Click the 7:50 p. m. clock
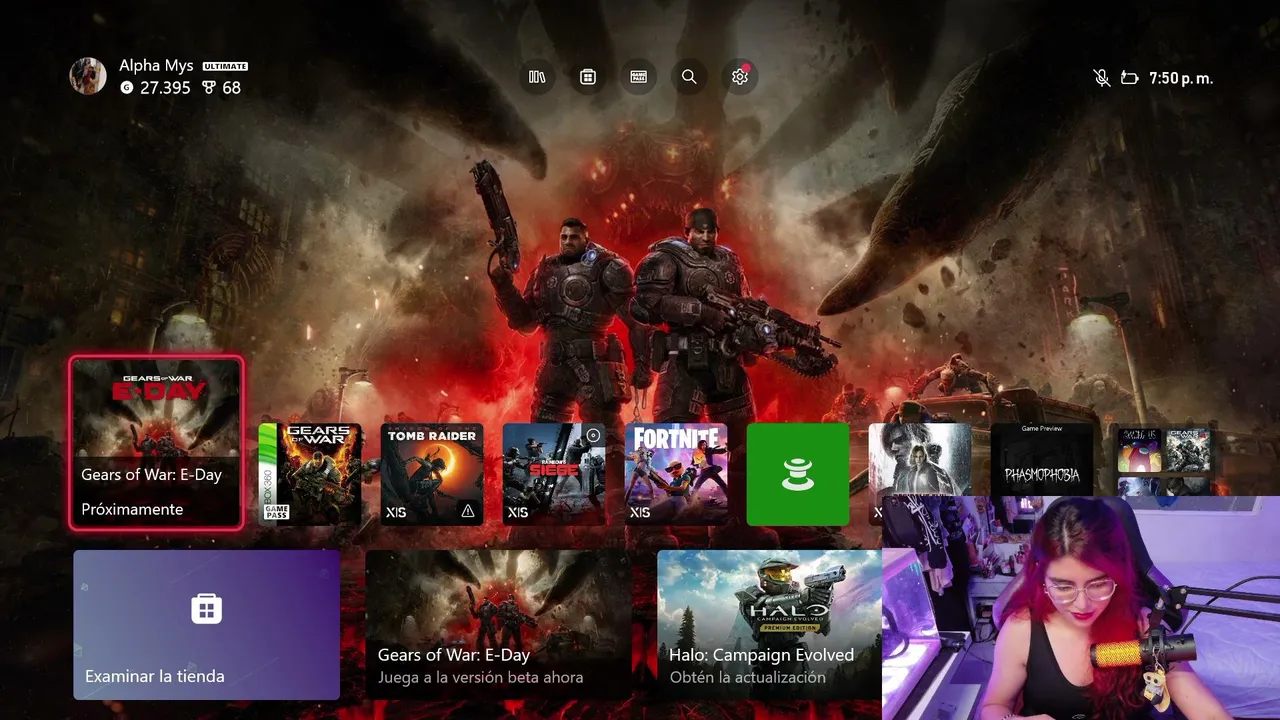 [1181, 78]
